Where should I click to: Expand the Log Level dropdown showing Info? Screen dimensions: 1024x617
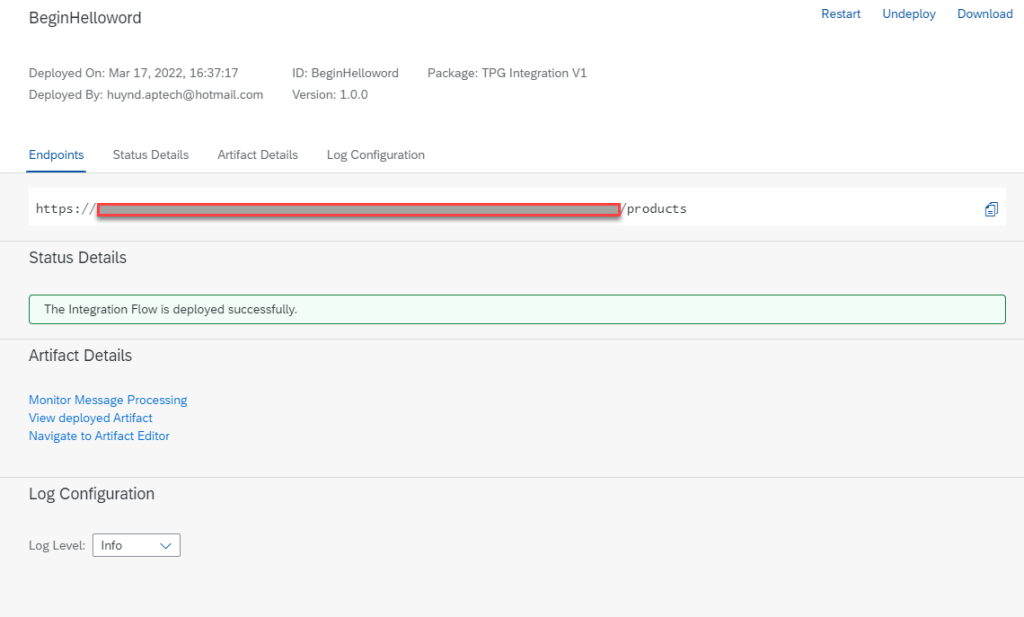(136, 545)
